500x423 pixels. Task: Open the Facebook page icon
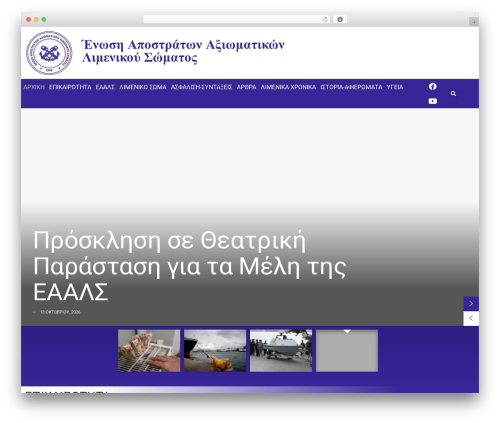(x=432, y=87)
